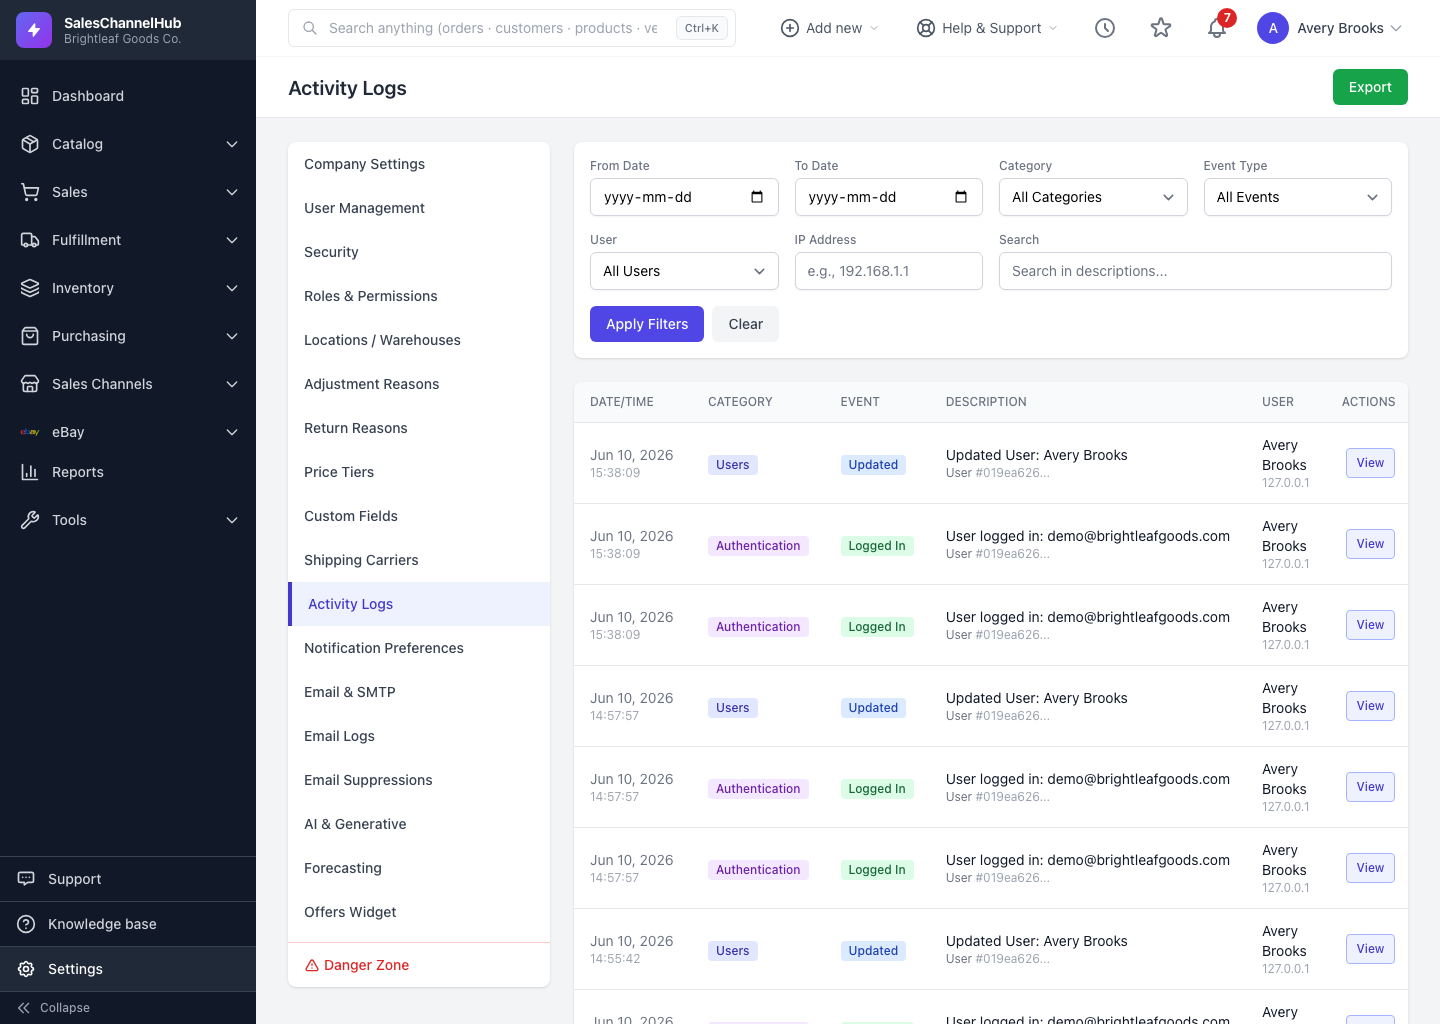Click the Purchasing bag icon
1440x1024 pixels.
coord(30,336)
